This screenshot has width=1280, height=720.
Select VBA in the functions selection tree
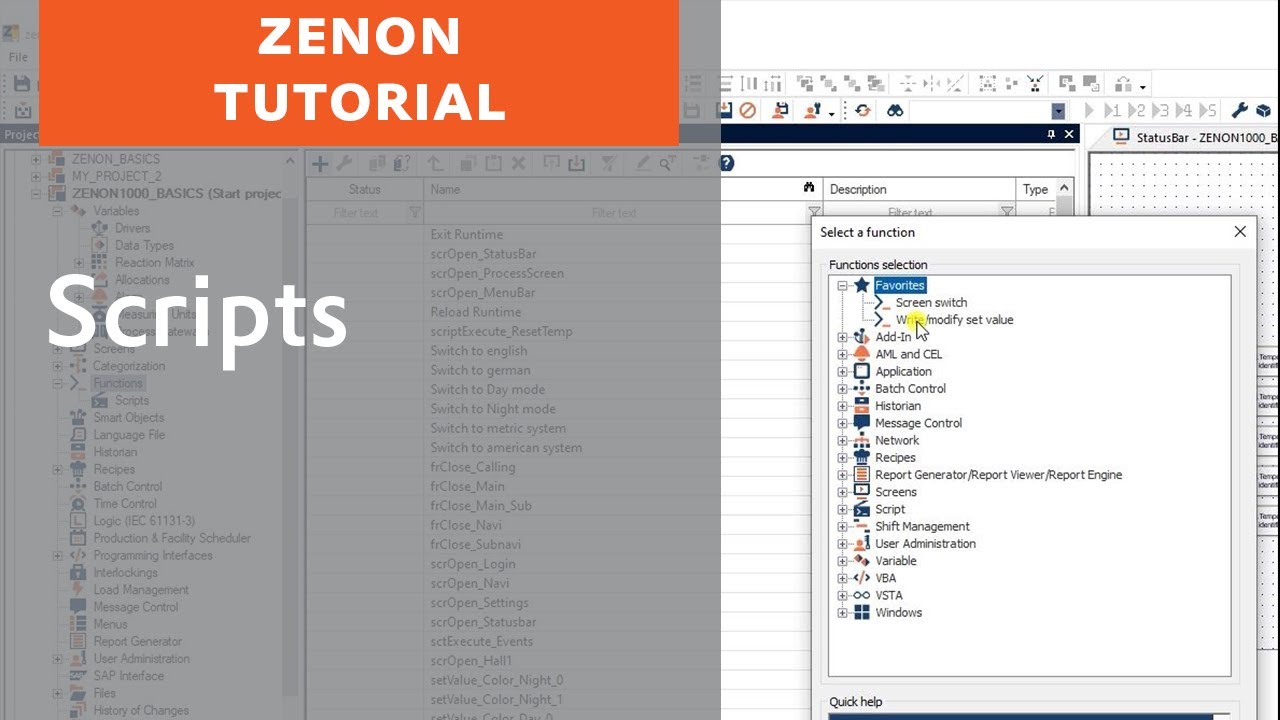886,578
